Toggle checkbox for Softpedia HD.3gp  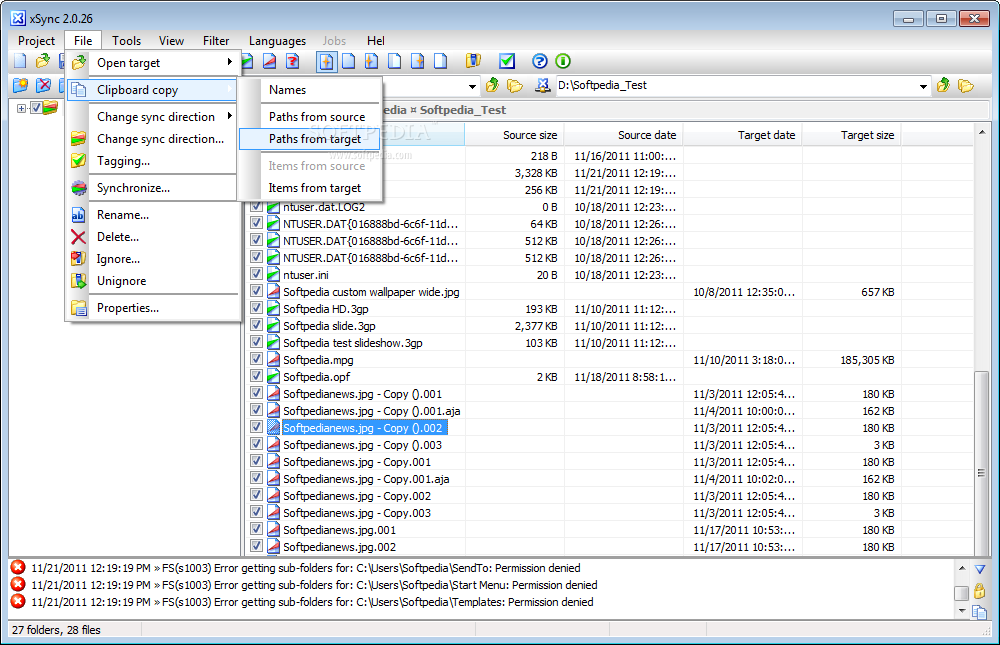pos(256,308)
